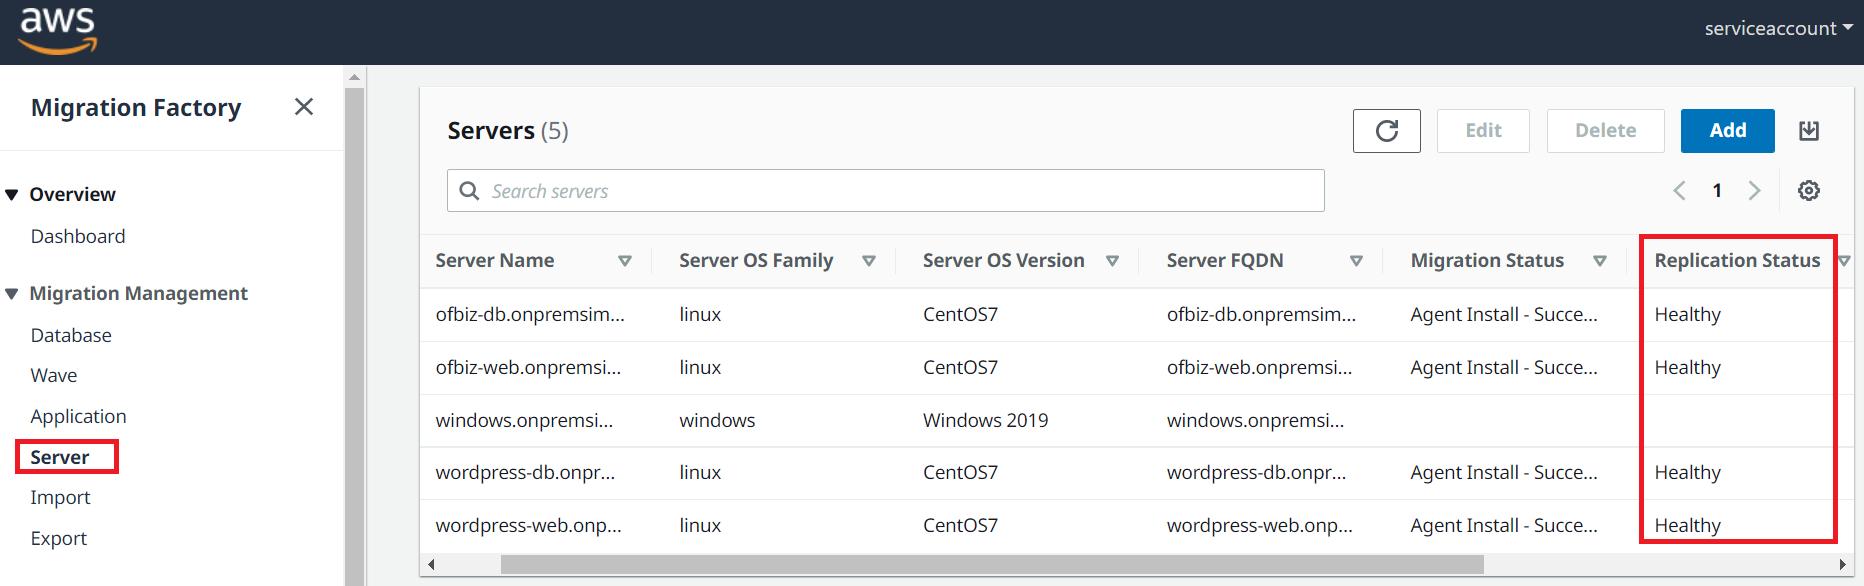Select the windows.onpremsi server name
Image resolution: width=1864 pixels, height=586 pixels.
pyautogui.click(x=524, y=420)
